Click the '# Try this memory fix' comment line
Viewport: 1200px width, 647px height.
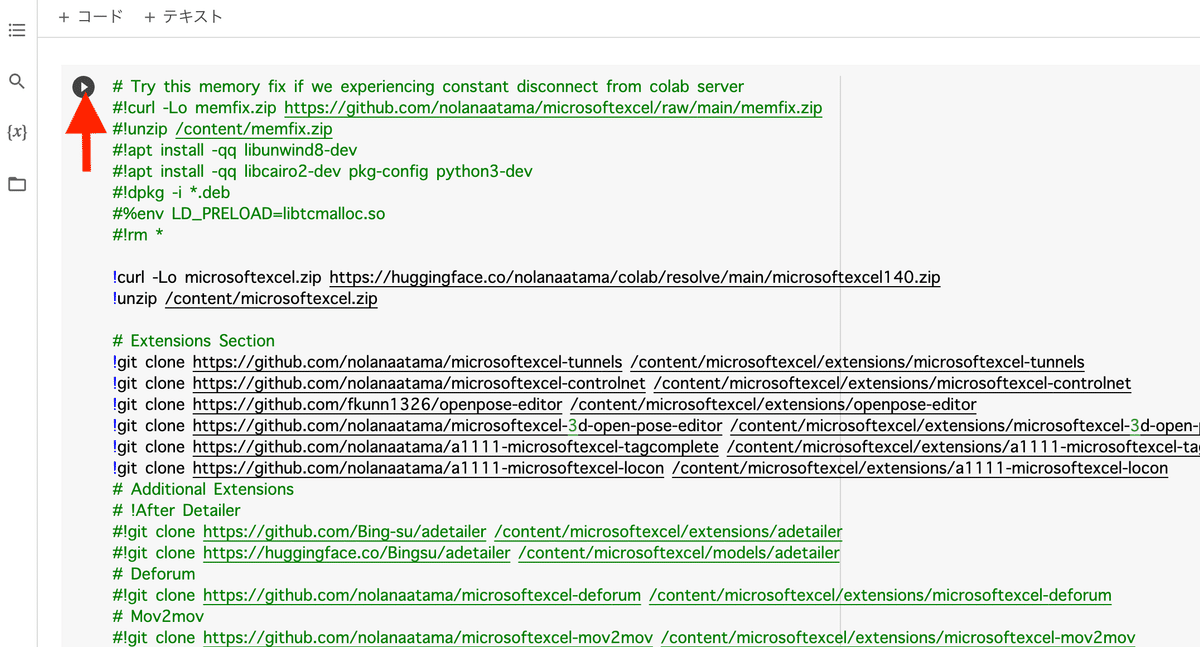click(x=428, y=87)
